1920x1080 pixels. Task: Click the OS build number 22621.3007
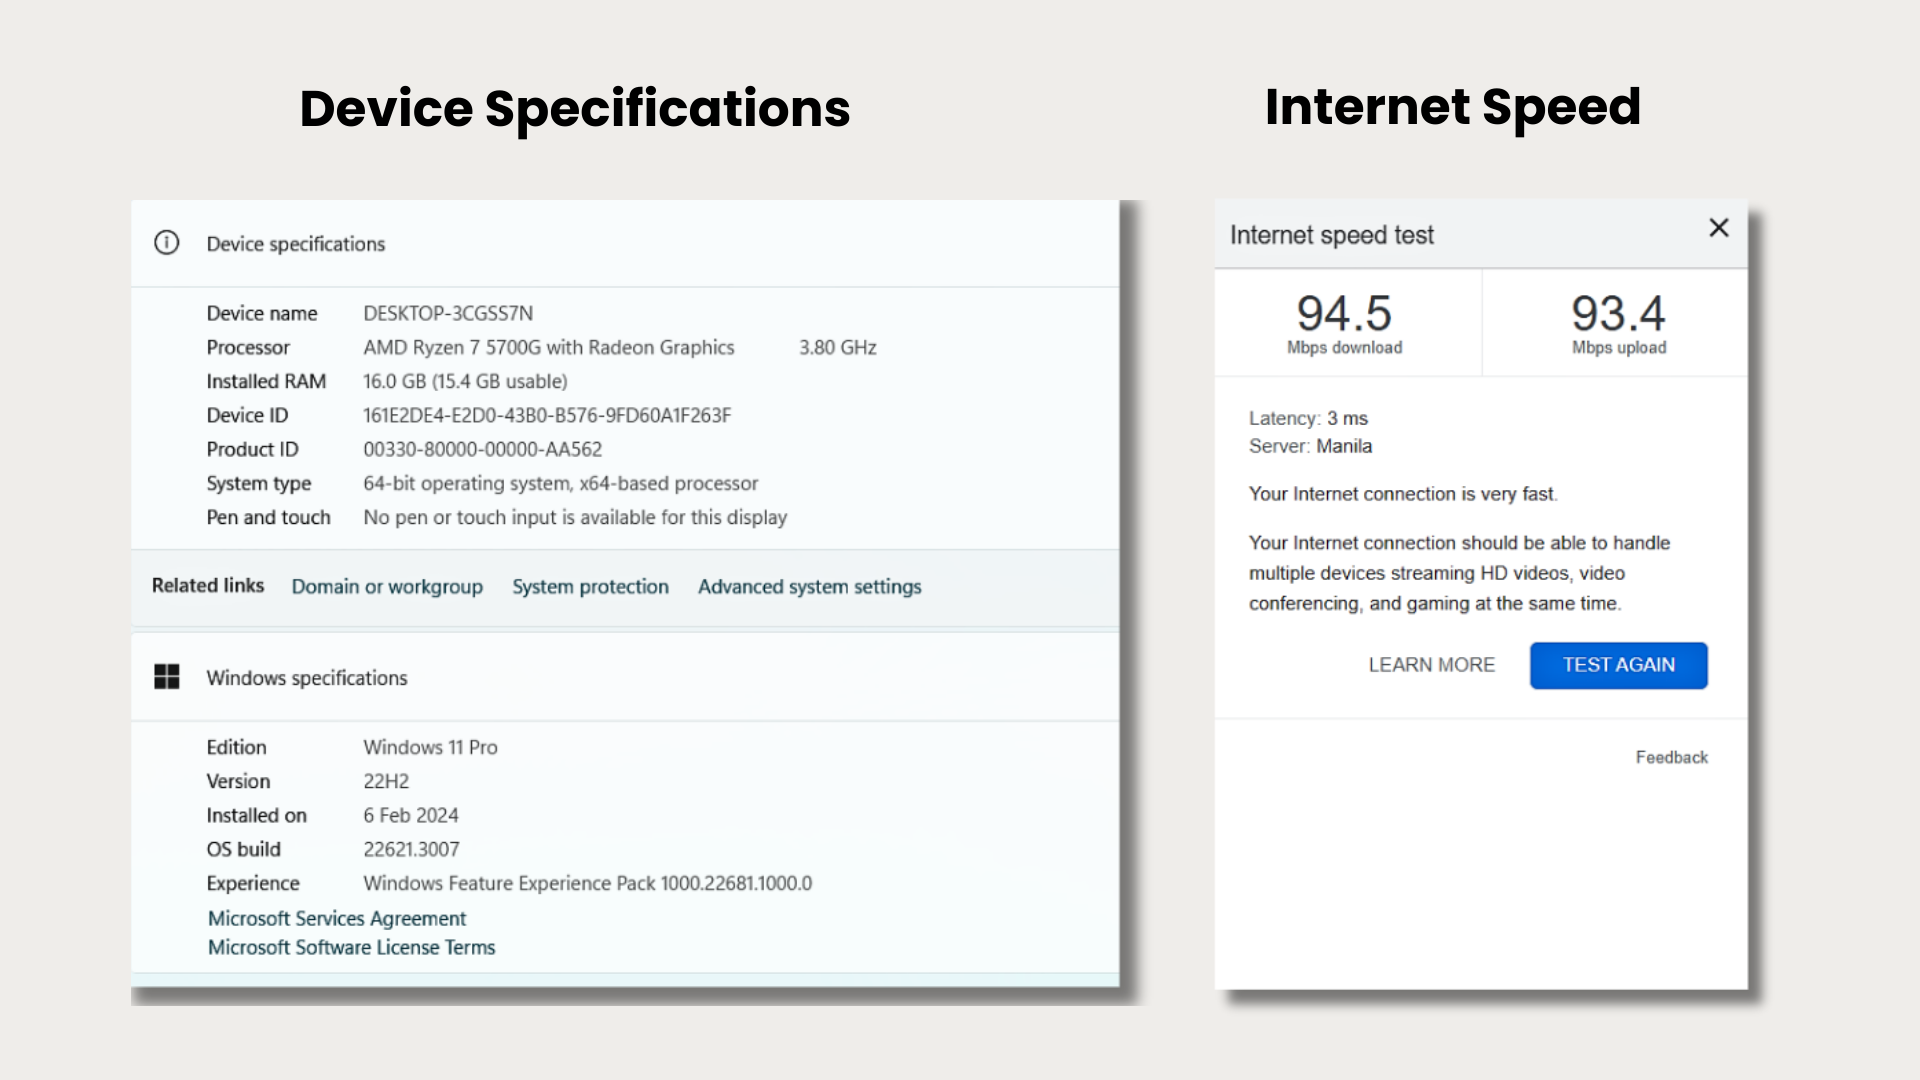pyautogui.click(x=411, y=849)
